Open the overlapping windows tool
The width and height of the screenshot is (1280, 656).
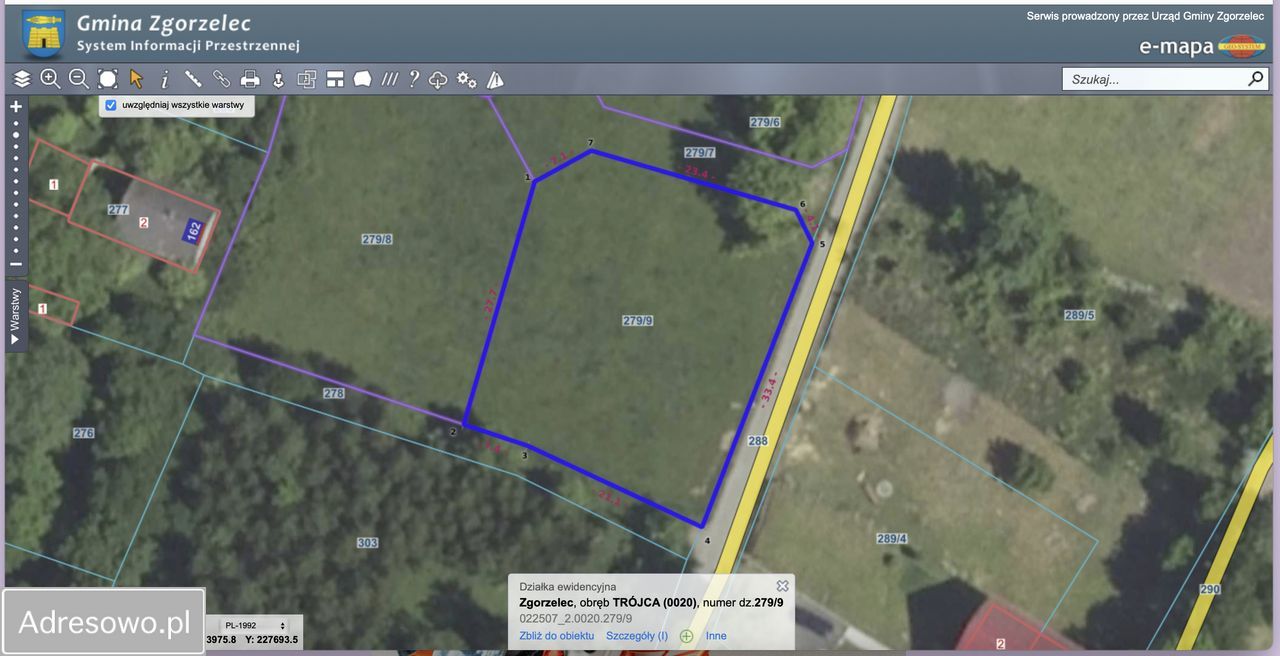[x=307, y=79]
